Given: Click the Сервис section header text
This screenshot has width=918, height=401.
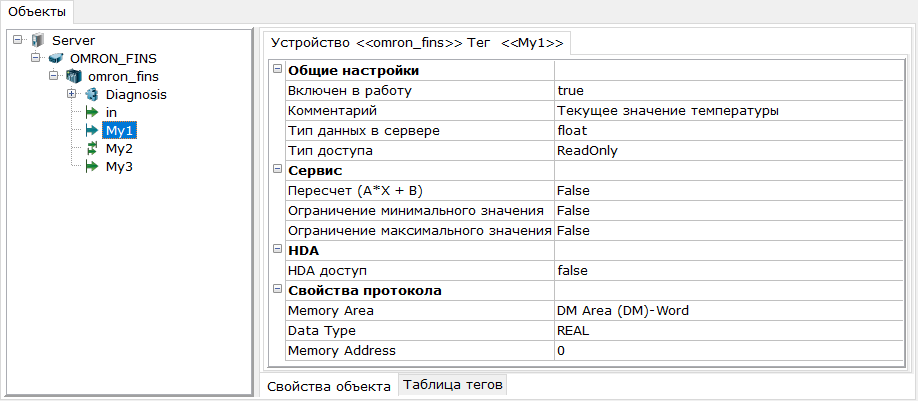Looking at the screenshot, I should point(315,170).
